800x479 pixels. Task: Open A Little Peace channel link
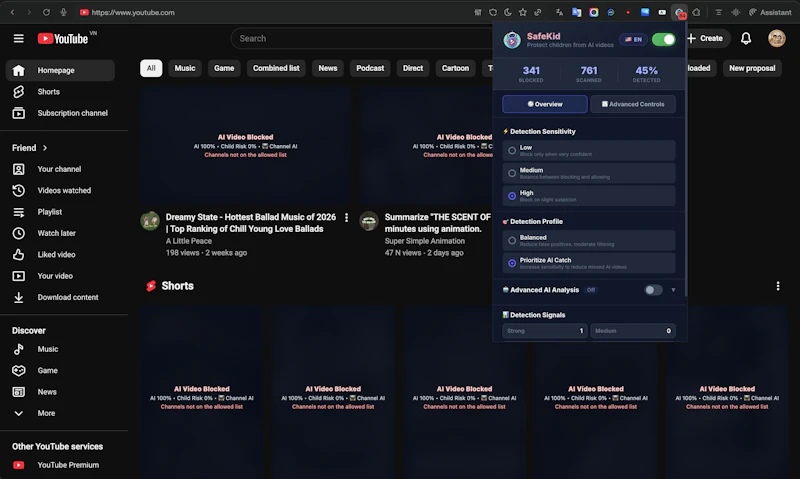click(188, 241)
